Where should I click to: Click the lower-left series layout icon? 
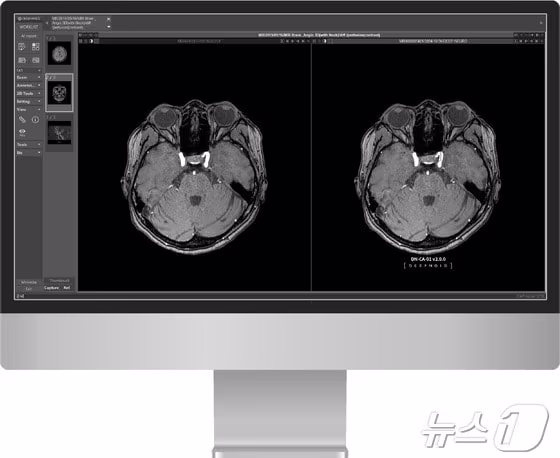22,60
